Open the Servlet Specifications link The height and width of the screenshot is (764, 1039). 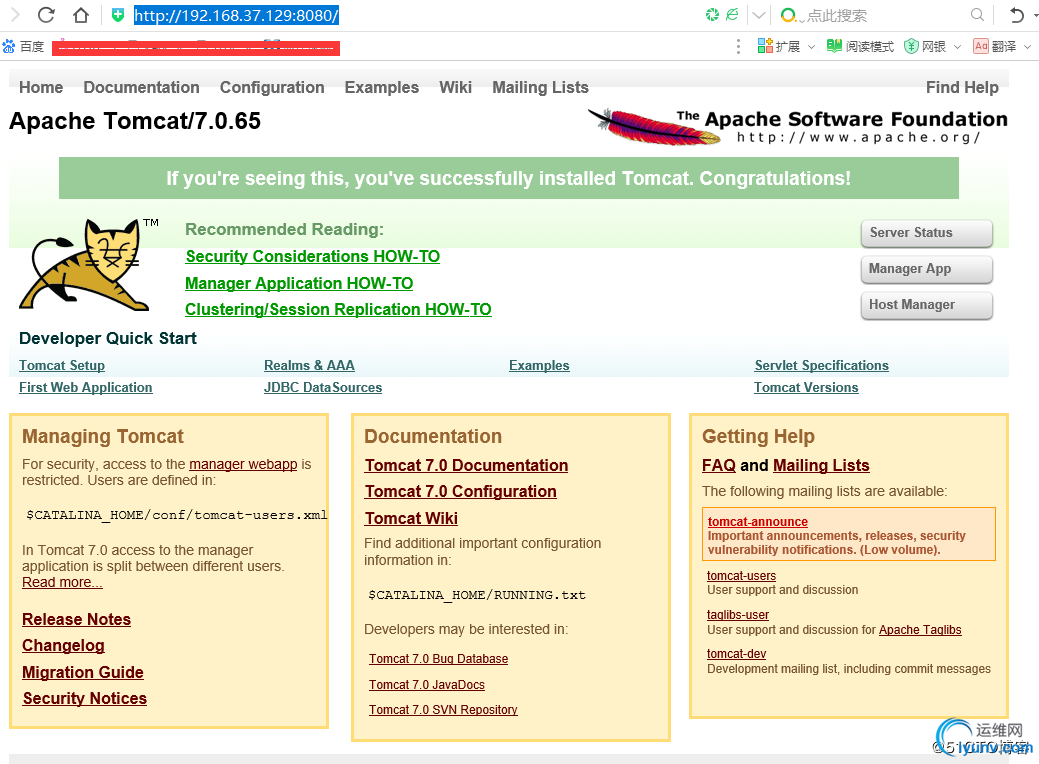point(822,365)
